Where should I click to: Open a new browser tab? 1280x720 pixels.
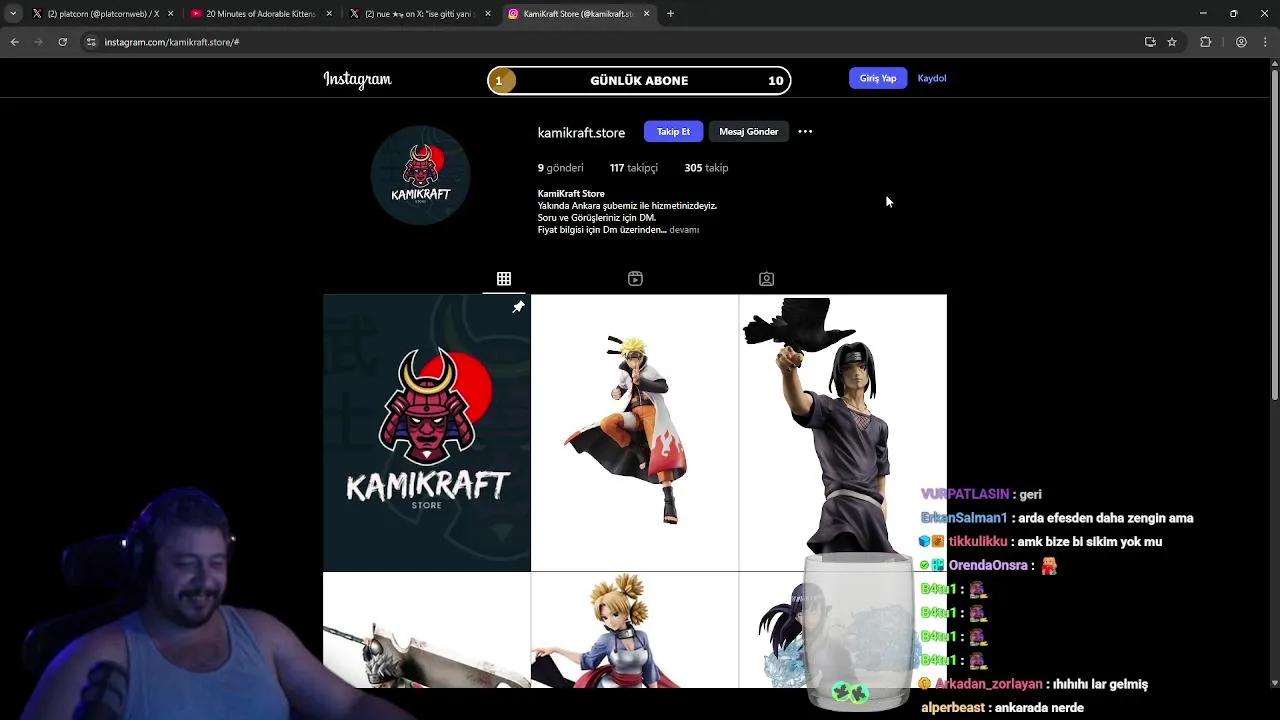(670, 14)
